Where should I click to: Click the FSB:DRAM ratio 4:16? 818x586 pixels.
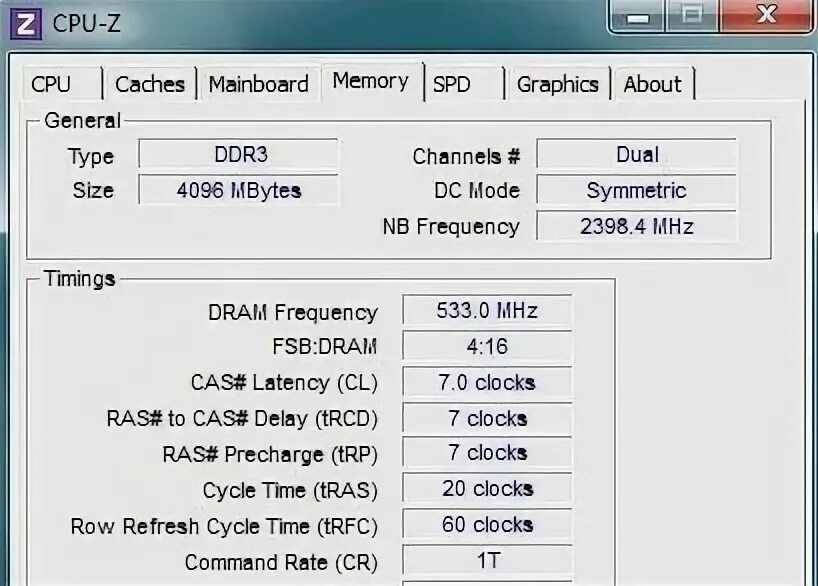point(487,346)
